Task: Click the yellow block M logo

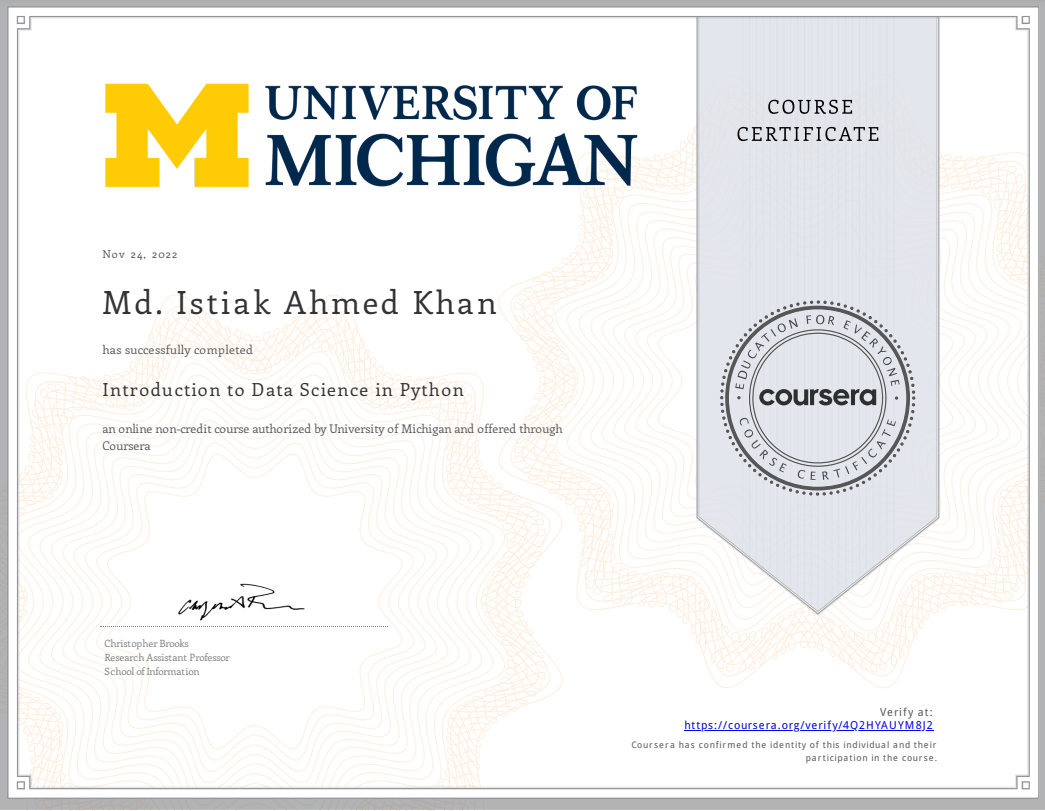Action: point(177,135)
